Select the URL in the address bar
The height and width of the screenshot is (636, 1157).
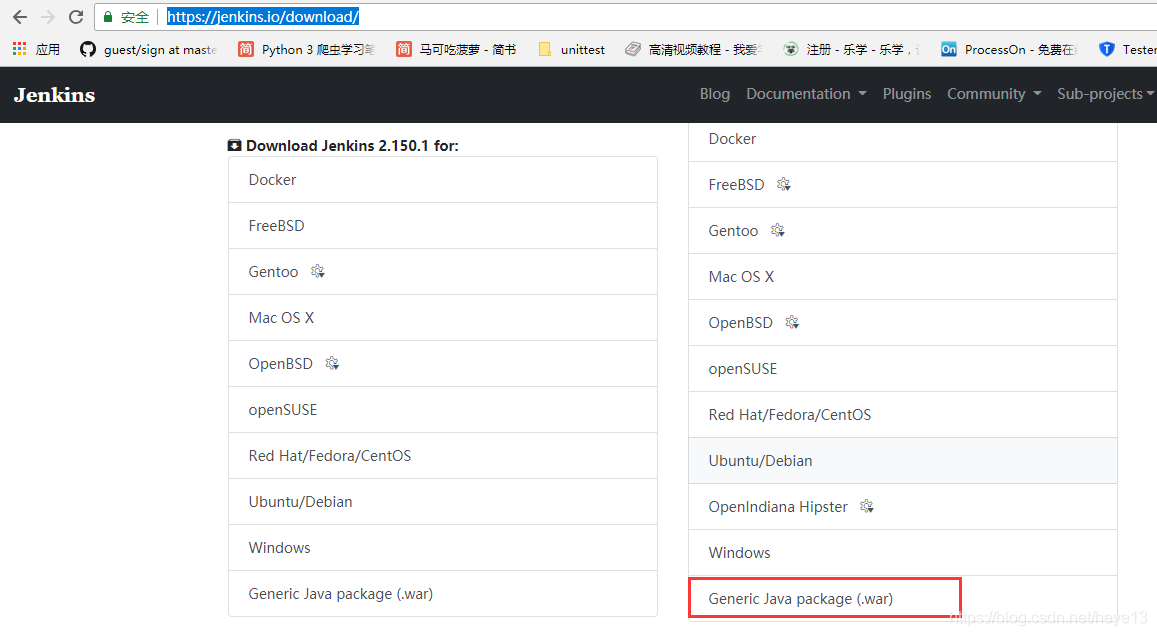[263, 17]
